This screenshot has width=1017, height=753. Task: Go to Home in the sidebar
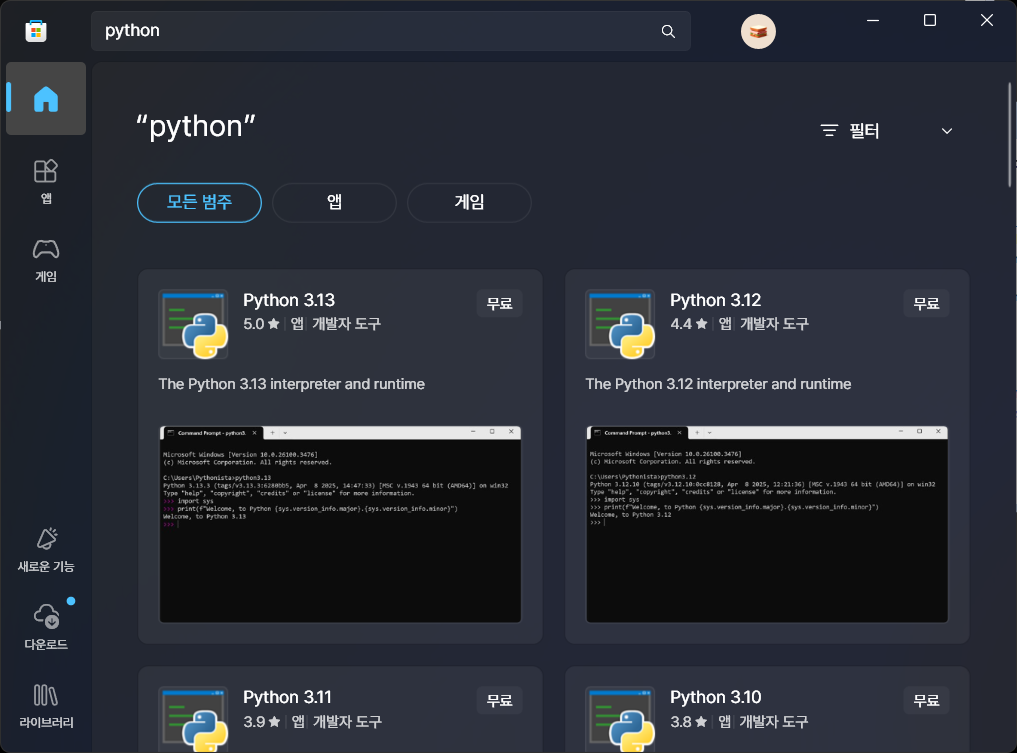[46, 99]
